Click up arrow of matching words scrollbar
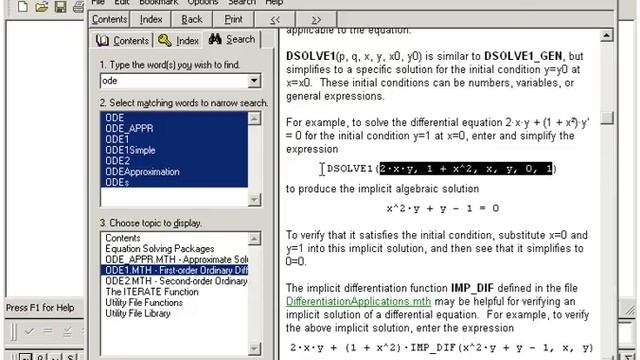This screenshot has height=360, width=640. click(254, 119)
